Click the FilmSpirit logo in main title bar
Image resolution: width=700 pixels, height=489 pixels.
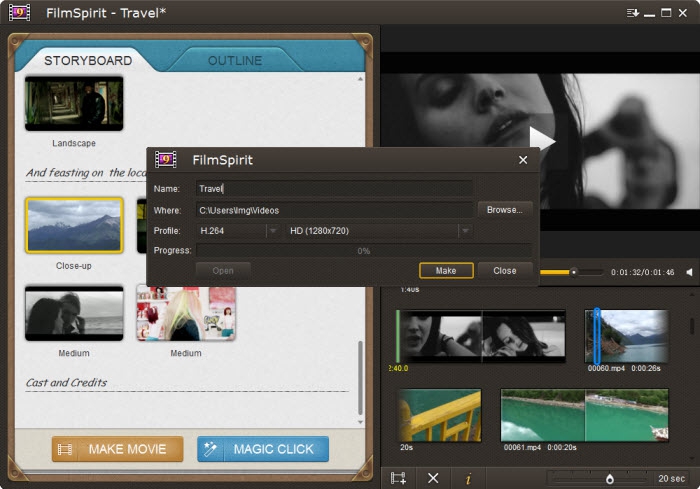pos(19,13)
